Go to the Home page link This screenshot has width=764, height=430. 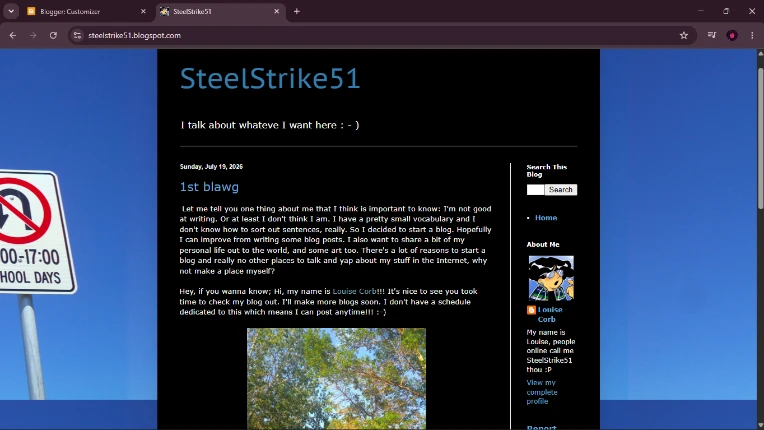click(546, 218)
